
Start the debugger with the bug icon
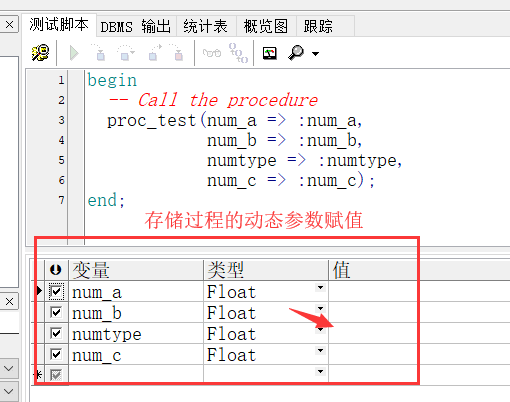(41, 53)
